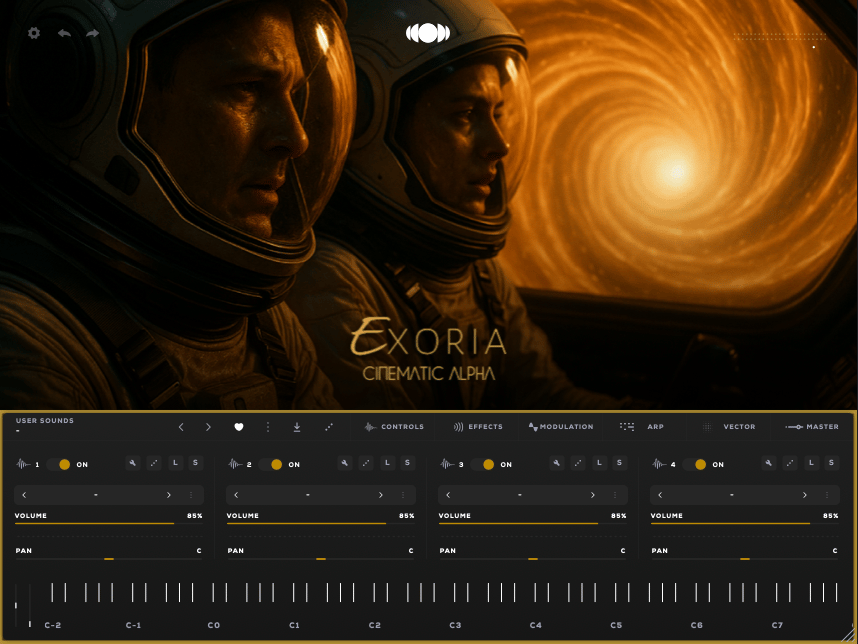Select previous sound for layer 2

(x=236, y=495)
